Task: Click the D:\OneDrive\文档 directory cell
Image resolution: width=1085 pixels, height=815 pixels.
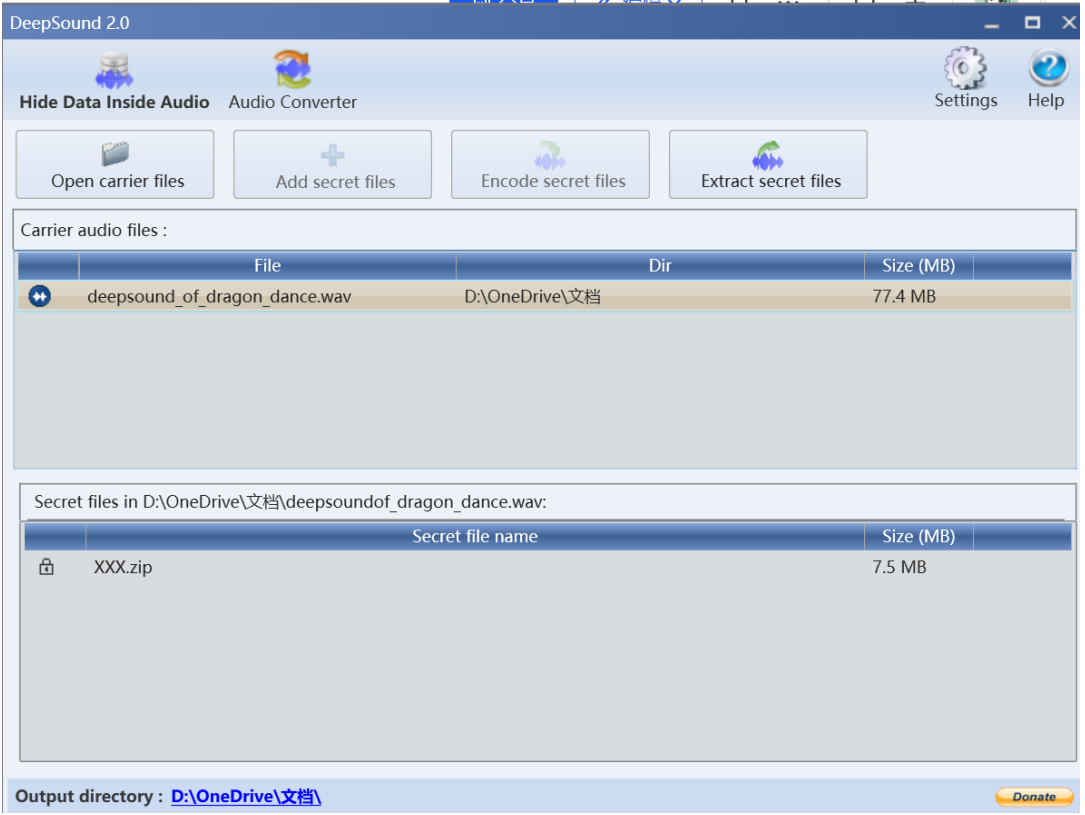Action: coord(532,297)
